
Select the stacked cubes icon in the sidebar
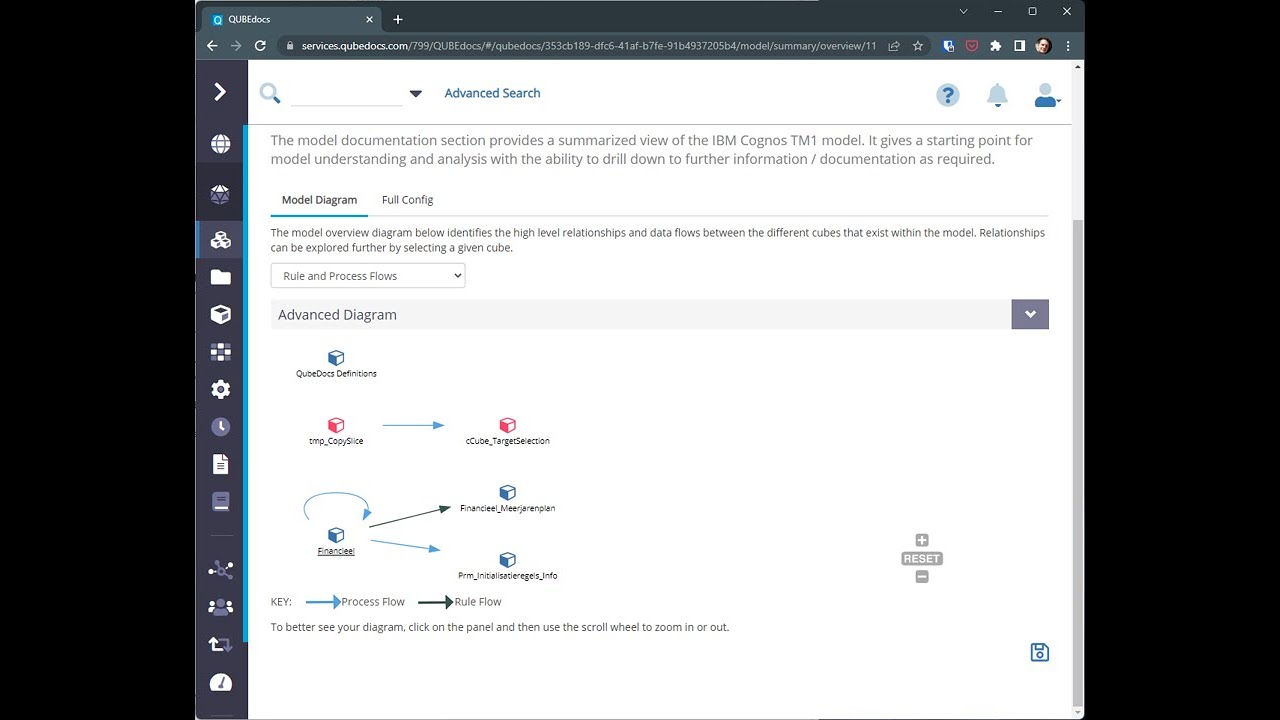point(221,240)
